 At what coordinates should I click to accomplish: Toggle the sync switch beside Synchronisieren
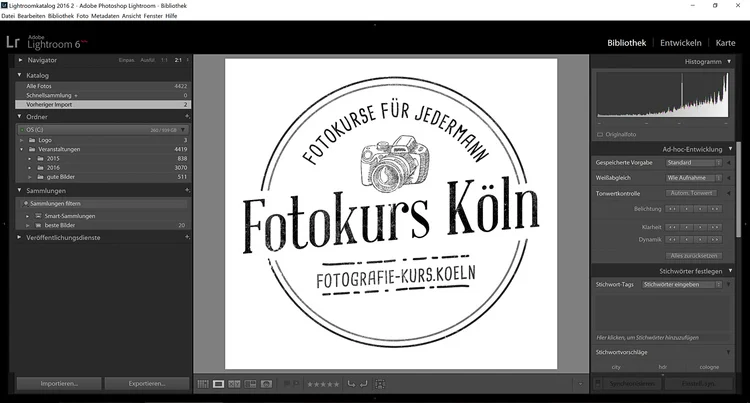pyautogui.click(x=598, y=383)
